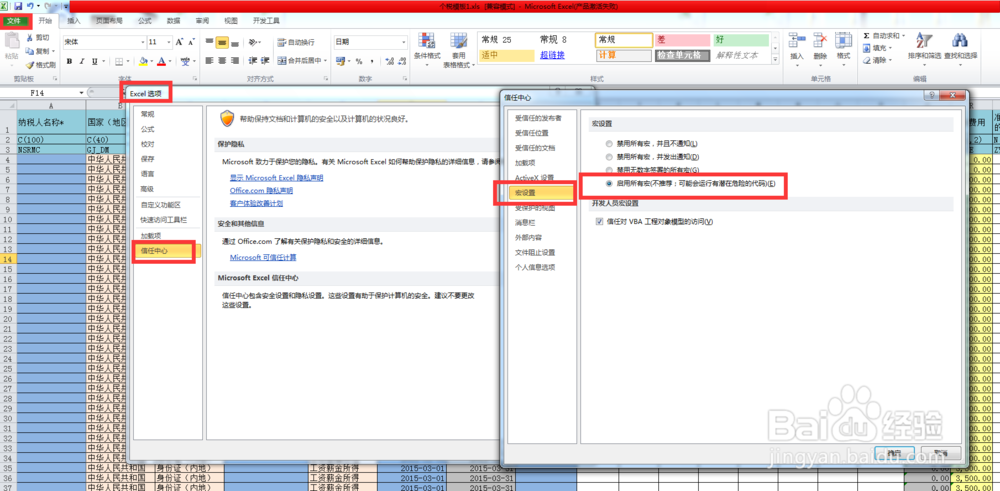This screenshot has width=1000, height=491.
Task: Select 'Disable all macros with notification' radio
Action: 610,156
